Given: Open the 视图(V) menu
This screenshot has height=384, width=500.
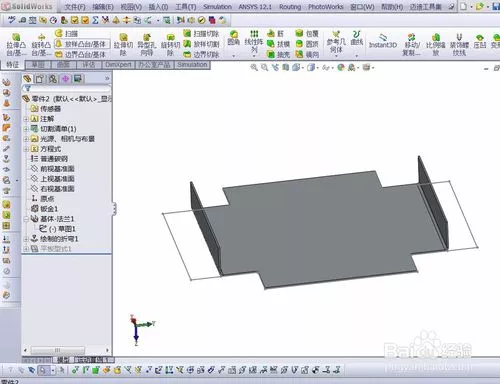Looking at the screenshot, I should point(131,7).
